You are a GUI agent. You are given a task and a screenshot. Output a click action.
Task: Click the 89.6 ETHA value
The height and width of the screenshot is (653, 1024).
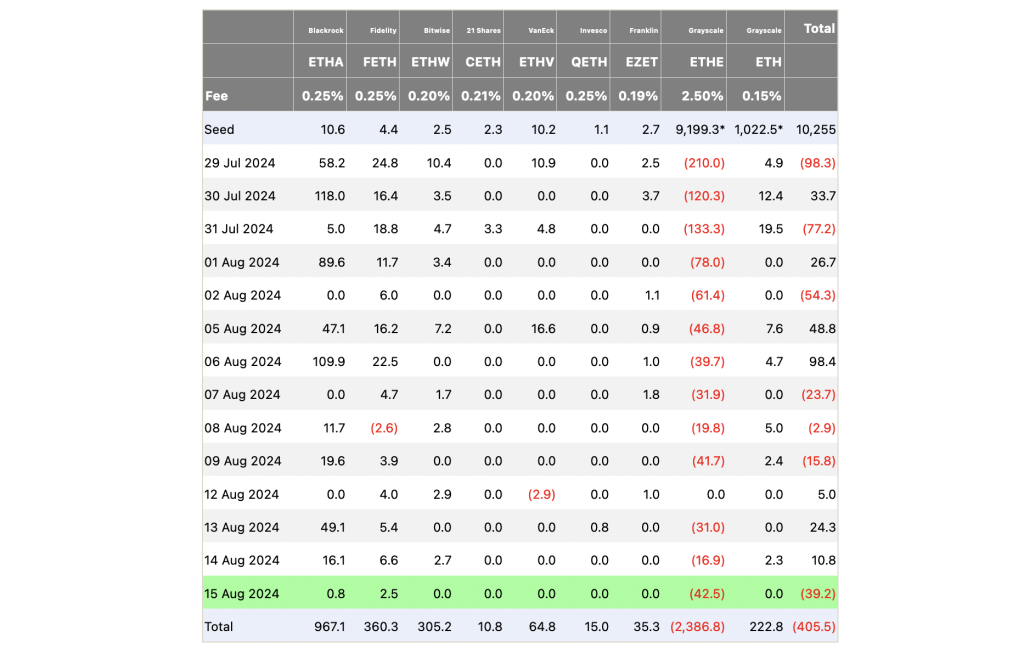pyautogui.click(x=332, y=263)
